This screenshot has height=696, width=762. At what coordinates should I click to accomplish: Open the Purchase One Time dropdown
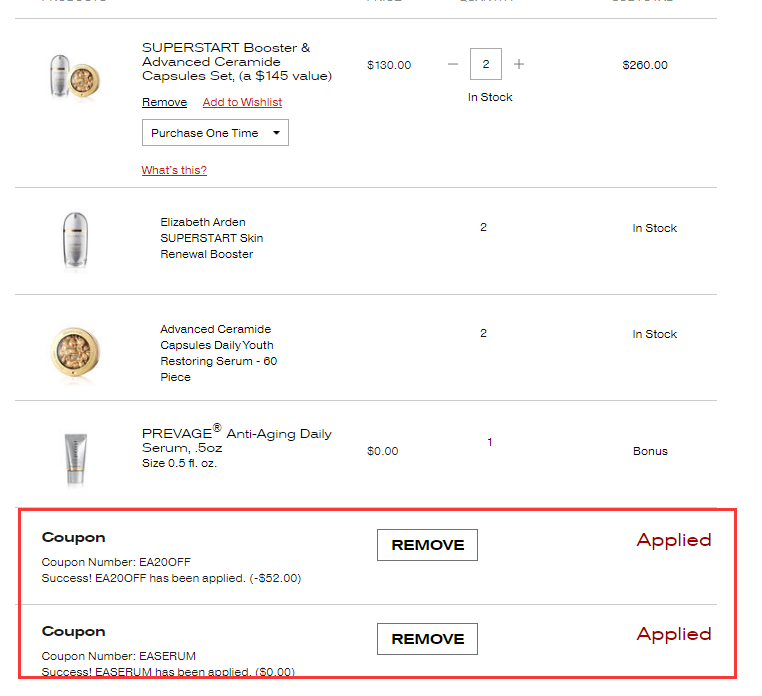click(x=215, y=133)
